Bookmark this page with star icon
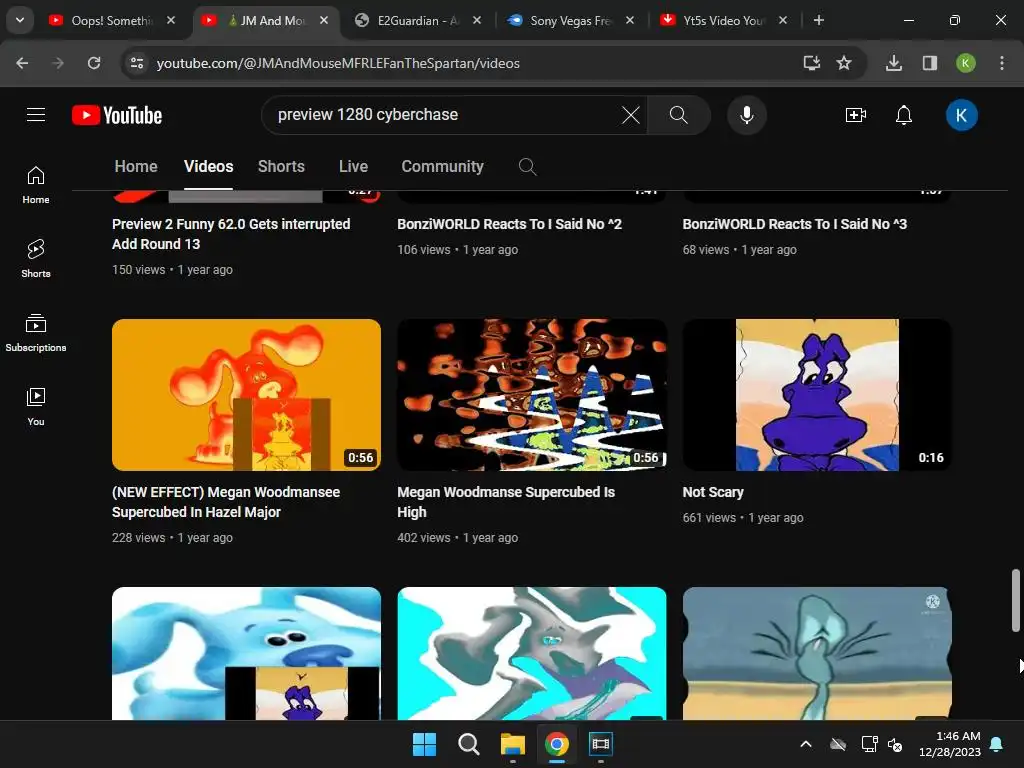This screenshot has height=768, width=1024. click(x=844, y=63)
